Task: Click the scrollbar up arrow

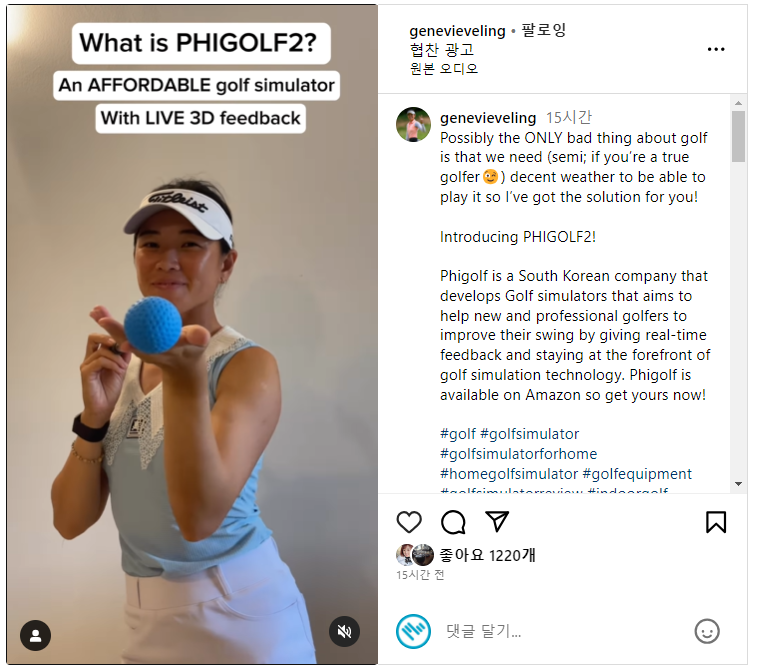Action: pos(738,103)
